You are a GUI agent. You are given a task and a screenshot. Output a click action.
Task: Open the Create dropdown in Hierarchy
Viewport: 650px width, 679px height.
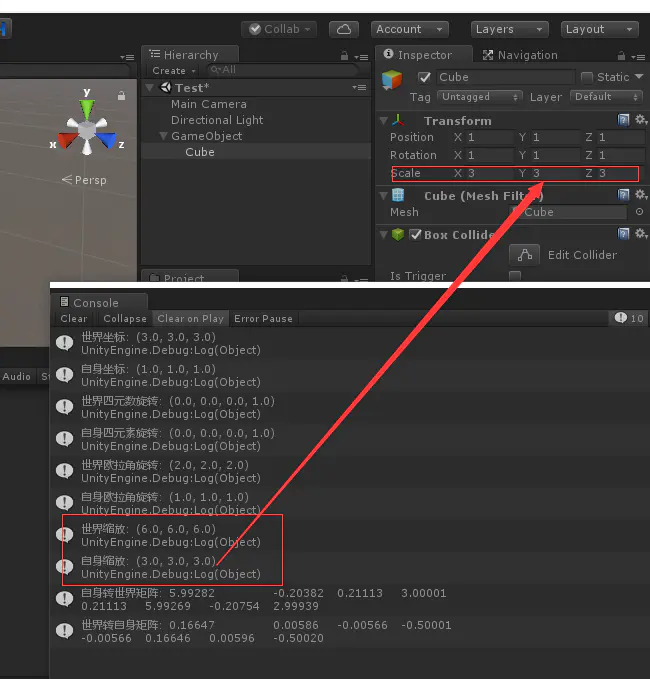(174, 71)
